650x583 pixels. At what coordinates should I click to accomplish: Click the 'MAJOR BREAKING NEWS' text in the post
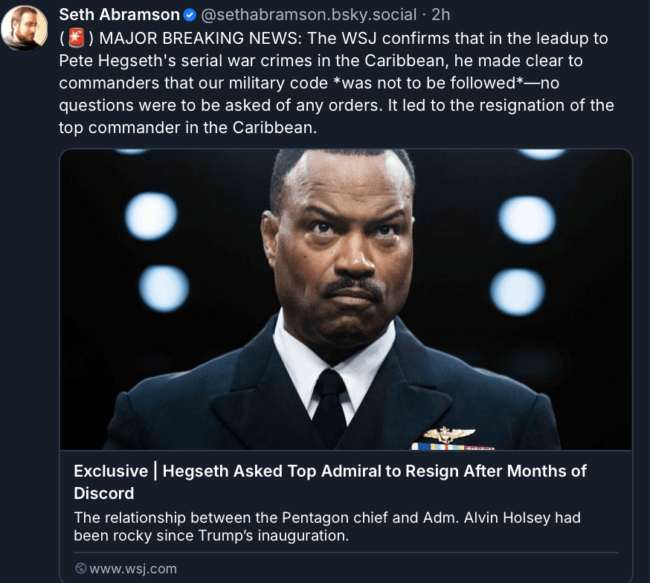[199, 38]
